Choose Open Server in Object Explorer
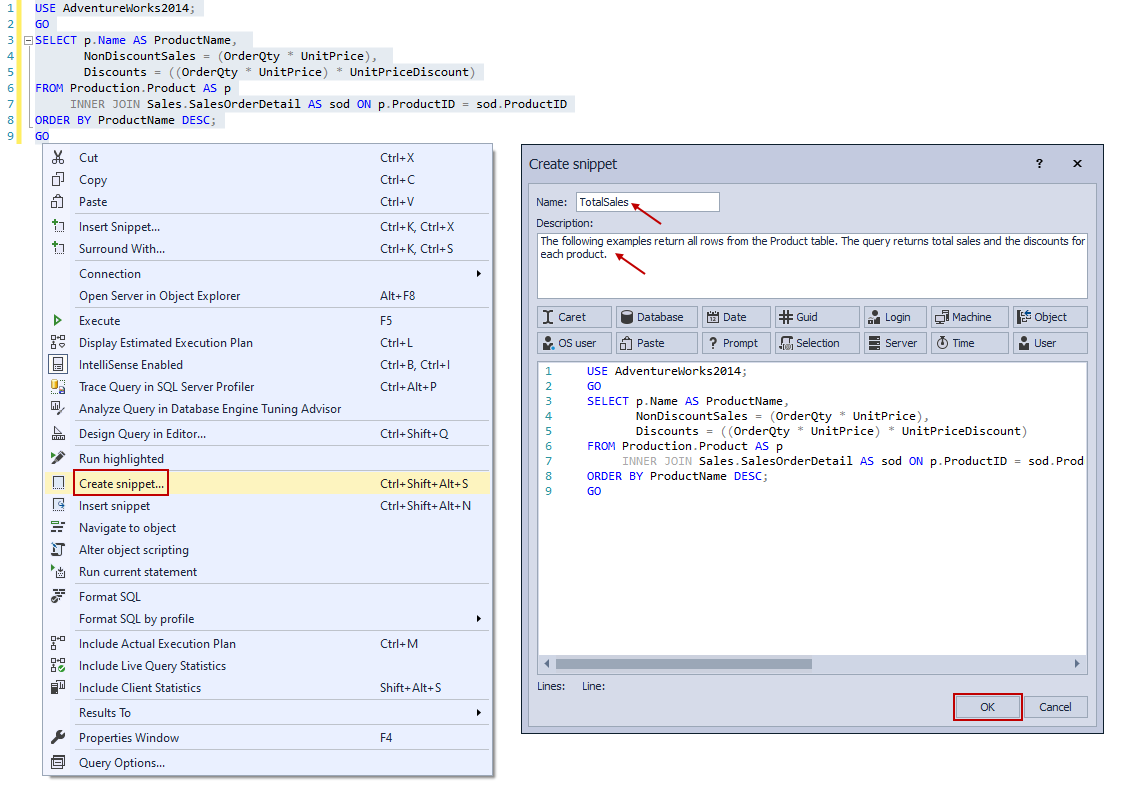 268,296
